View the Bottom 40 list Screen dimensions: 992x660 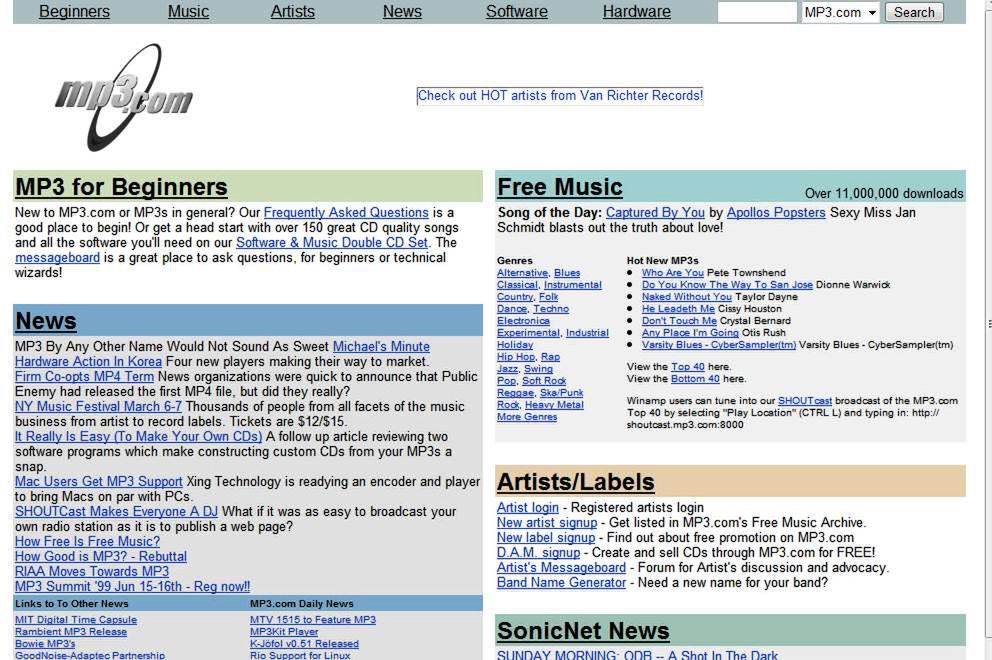click(x=695, y=379)
